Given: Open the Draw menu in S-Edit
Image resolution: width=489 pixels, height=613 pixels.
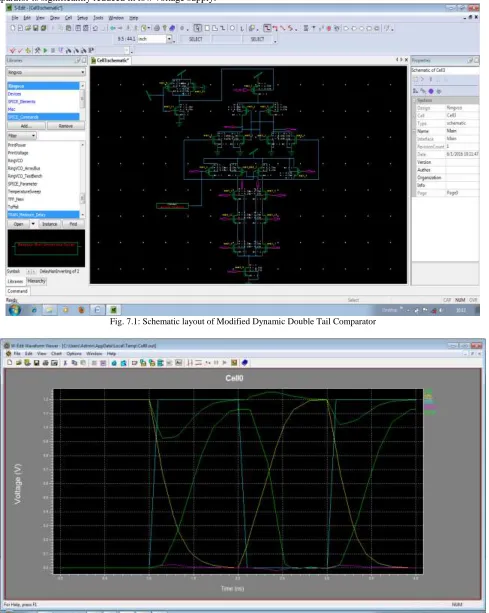Looking at the screenshot, I should pos(55,18).
